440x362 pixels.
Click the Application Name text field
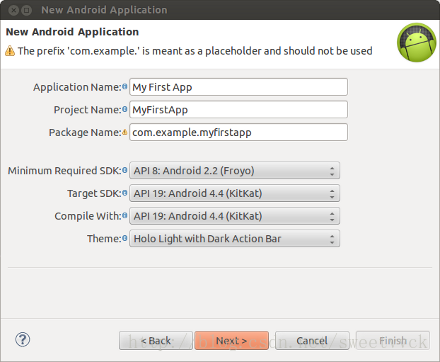click(x=238, y=87)
